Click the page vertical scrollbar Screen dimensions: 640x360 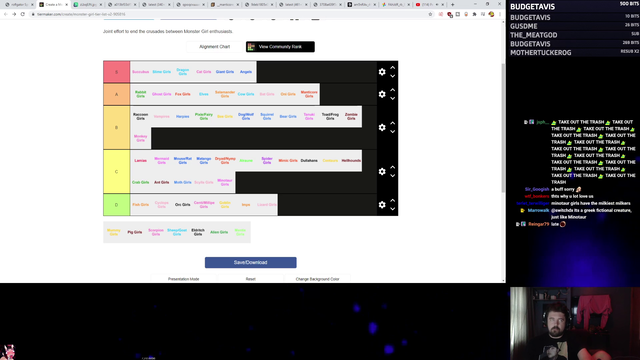[503, 127]
